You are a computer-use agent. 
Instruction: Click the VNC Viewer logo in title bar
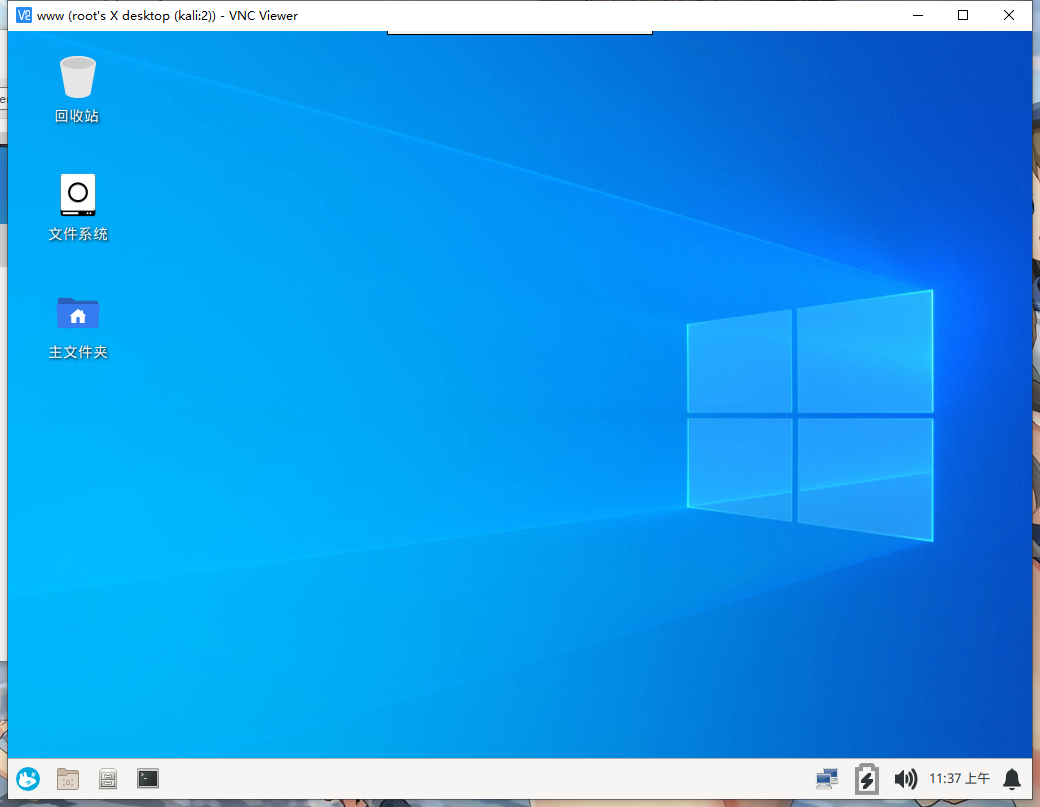pos(24,15)
